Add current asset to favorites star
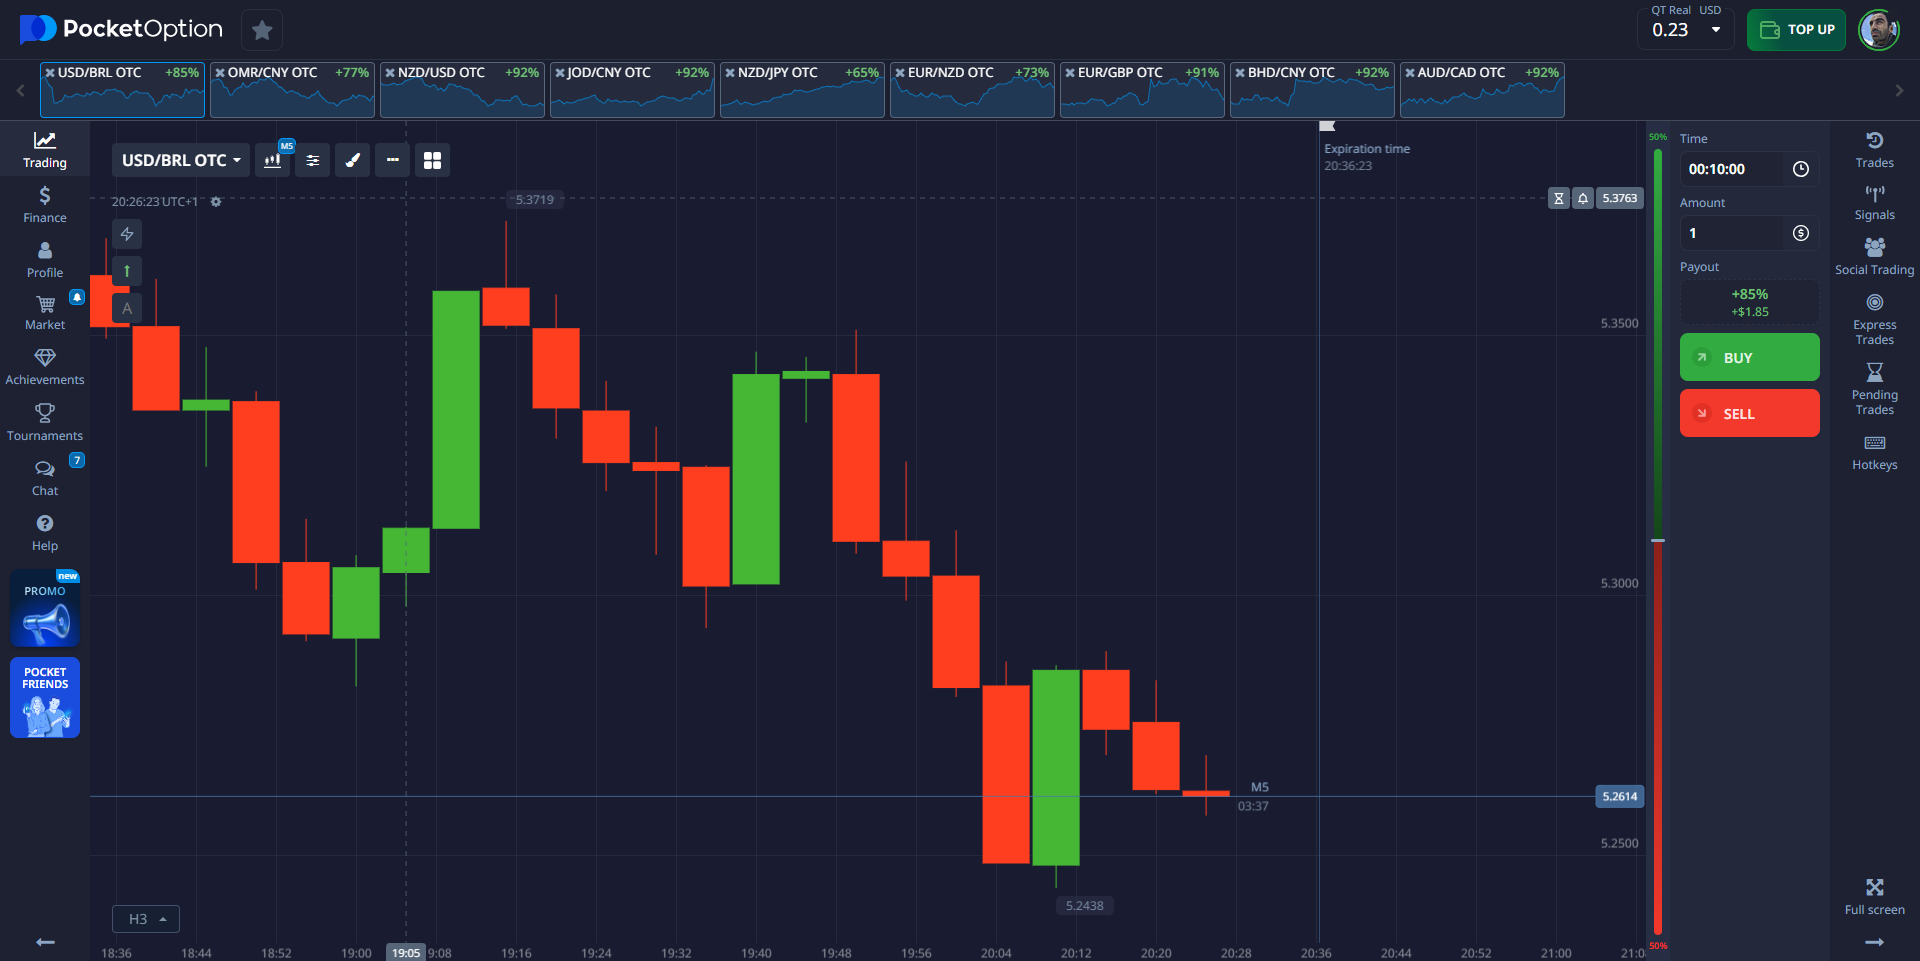The height and width of the screenshot is (961, 1920). [262, 30]
